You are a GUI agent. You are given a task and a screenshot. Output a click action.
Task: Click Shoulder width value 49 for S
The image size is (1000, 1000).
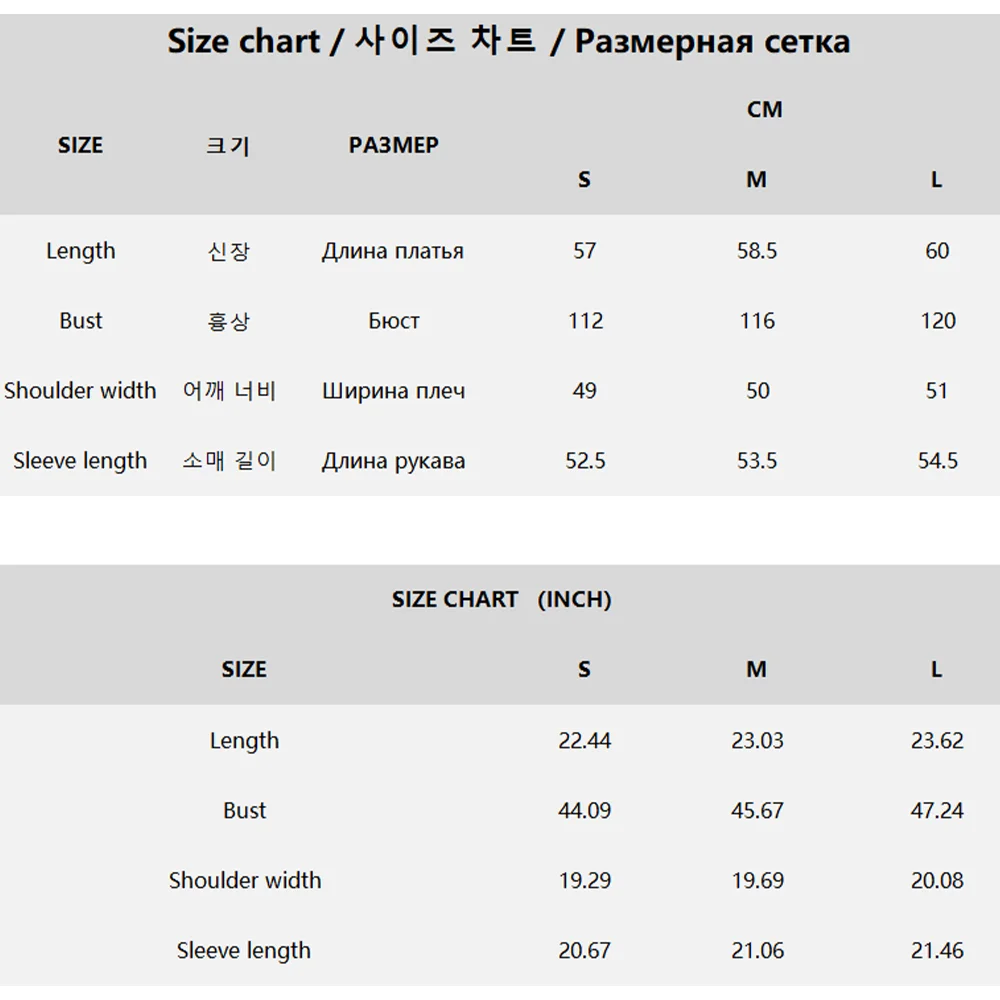[x=584, y=391]
